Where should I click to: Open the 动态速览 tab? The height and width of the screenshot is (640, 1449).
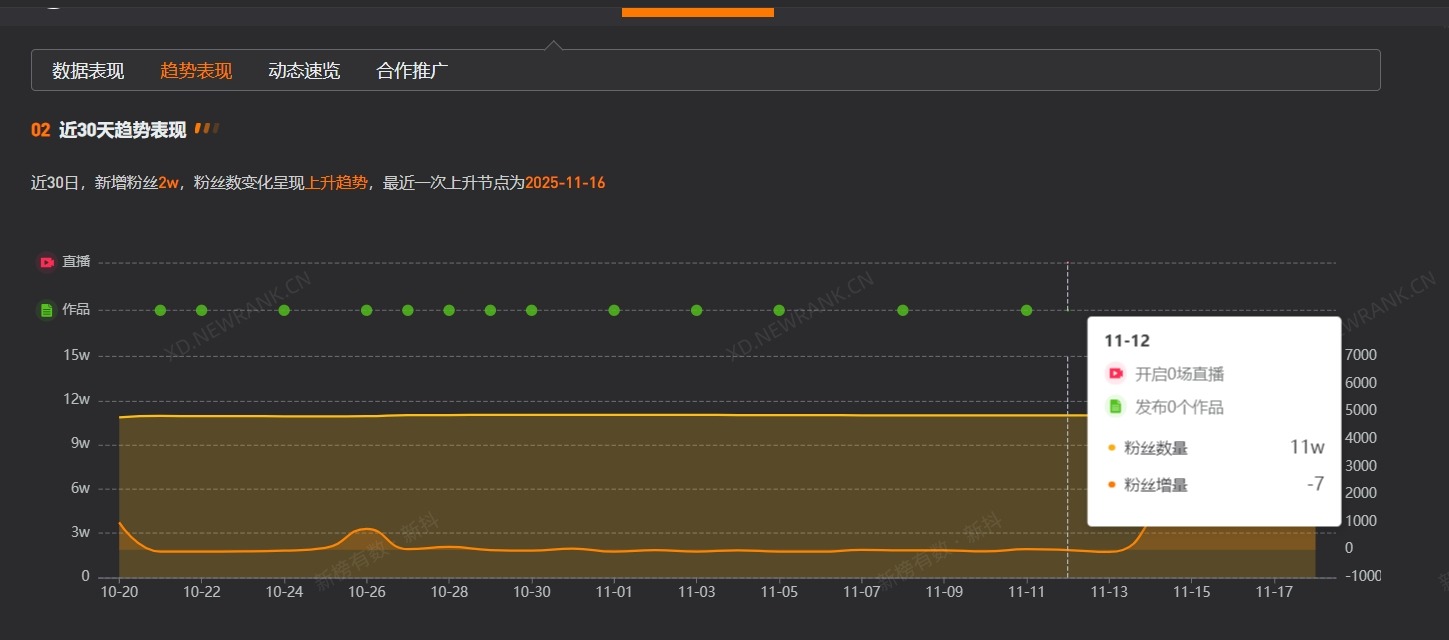point(303,70)
